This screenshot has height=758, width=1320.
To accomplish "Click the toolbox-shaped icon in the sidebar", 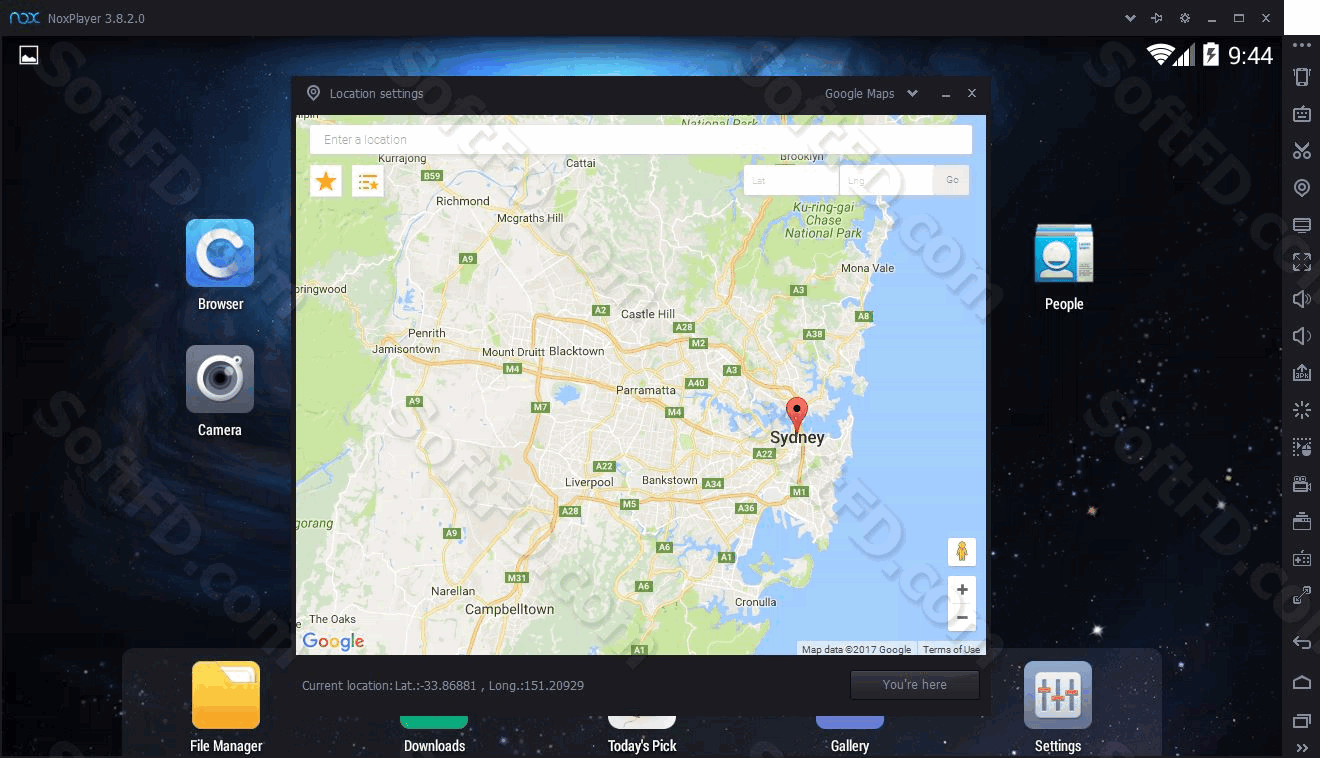I will tap(1301, 521).
